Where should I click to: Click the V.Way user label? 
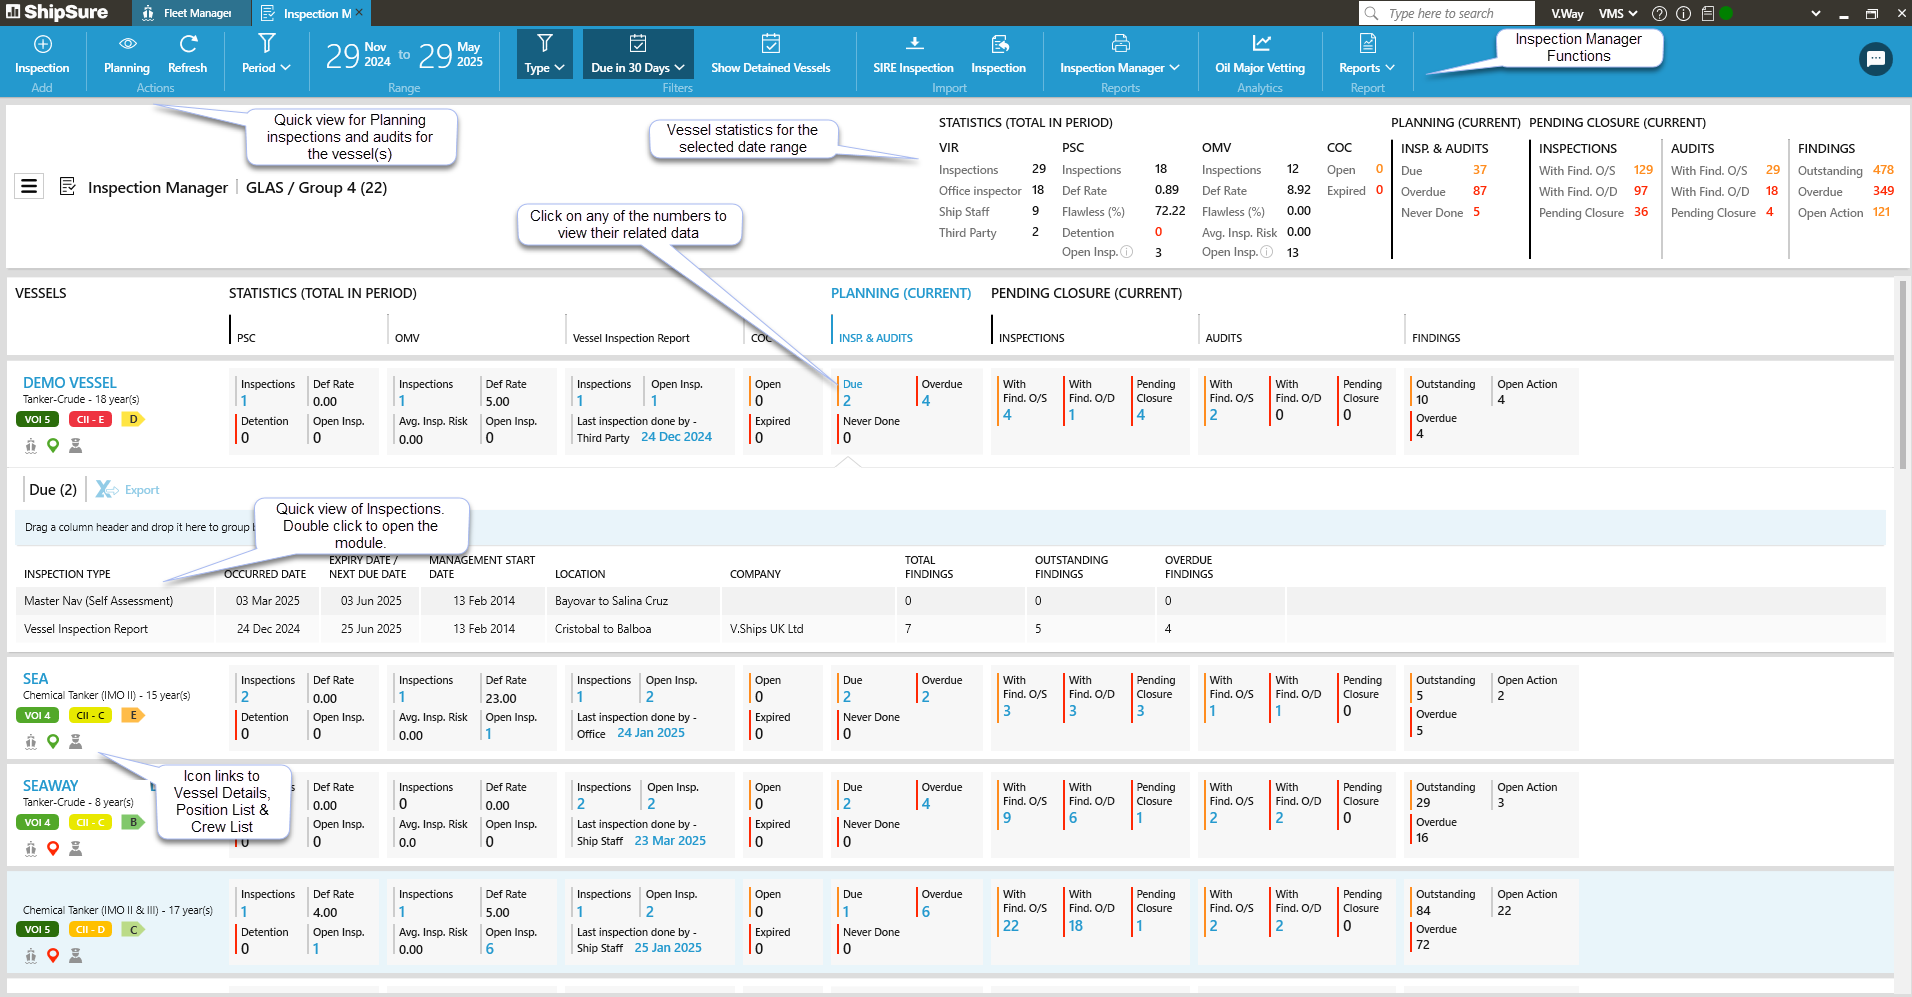[1567, 13]
